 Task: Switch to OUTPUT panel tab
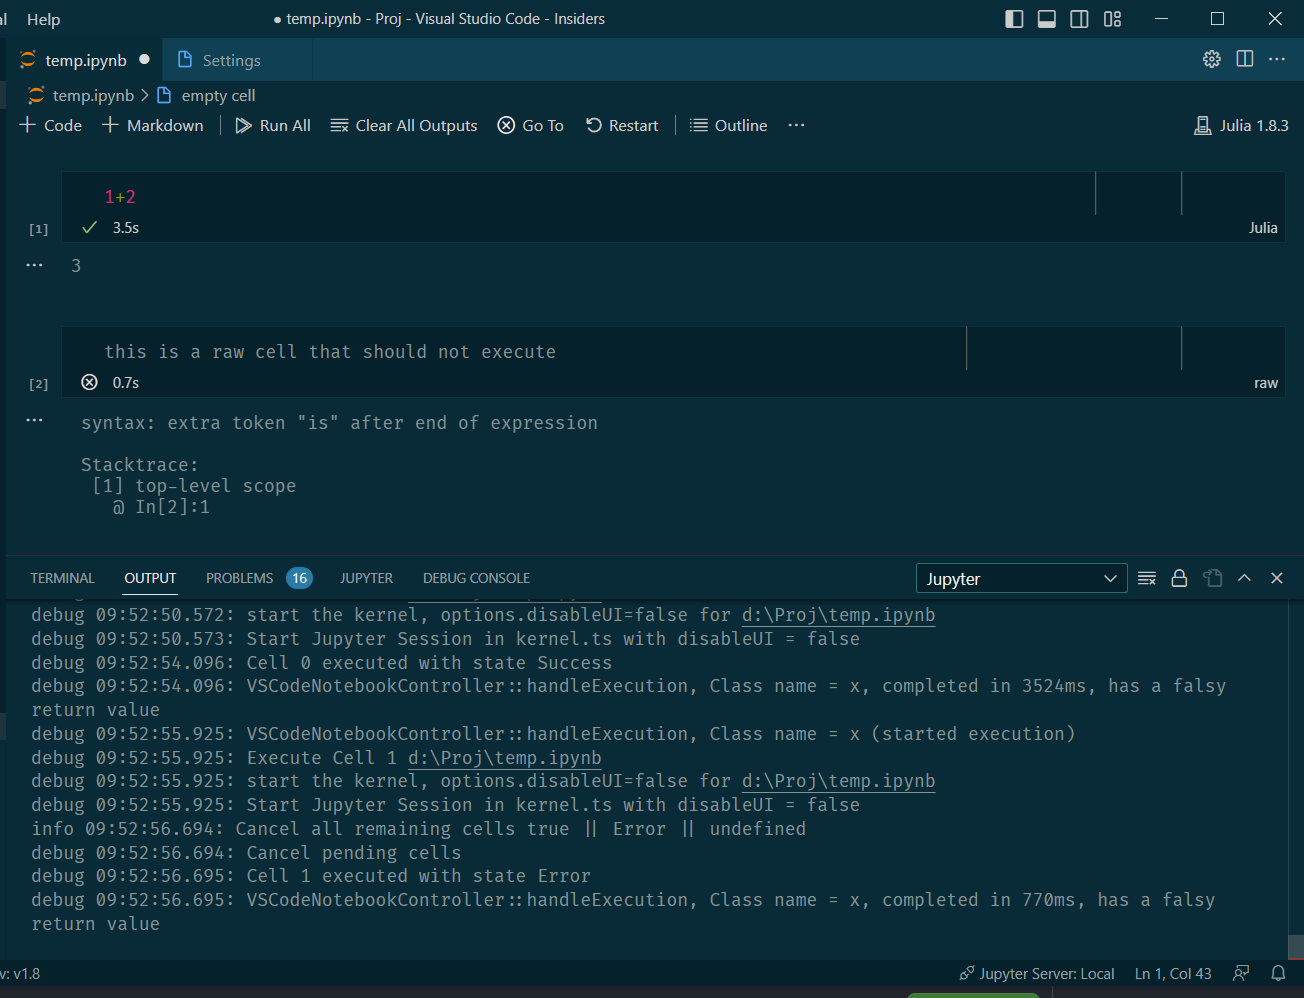click(x=150, y=578)
